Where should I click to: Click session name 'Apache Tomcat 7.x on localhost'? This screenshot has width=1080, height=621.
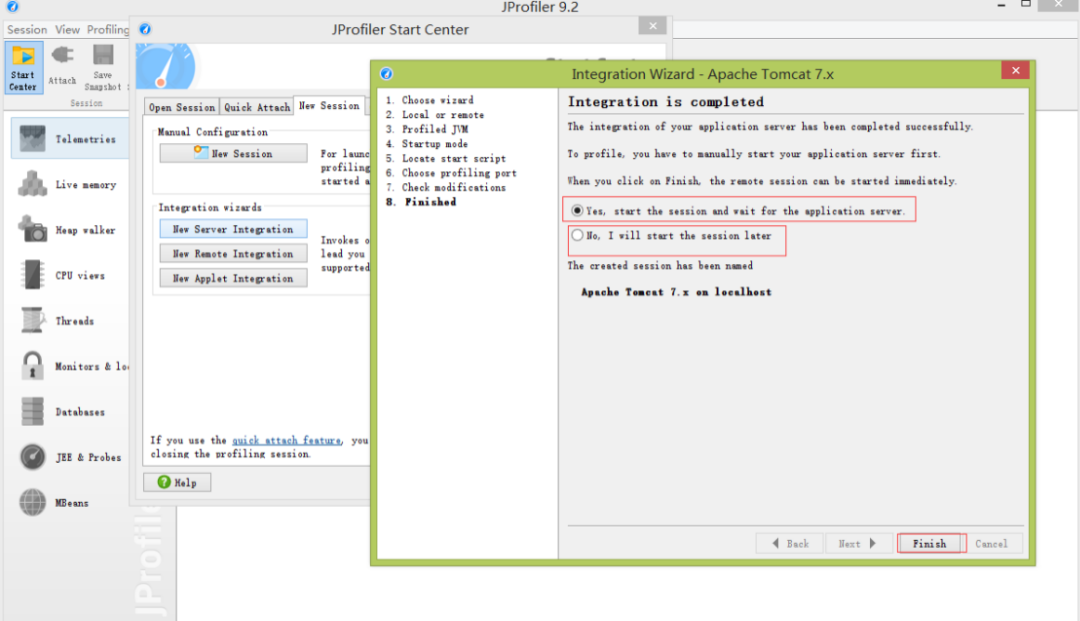pos(676,292)
